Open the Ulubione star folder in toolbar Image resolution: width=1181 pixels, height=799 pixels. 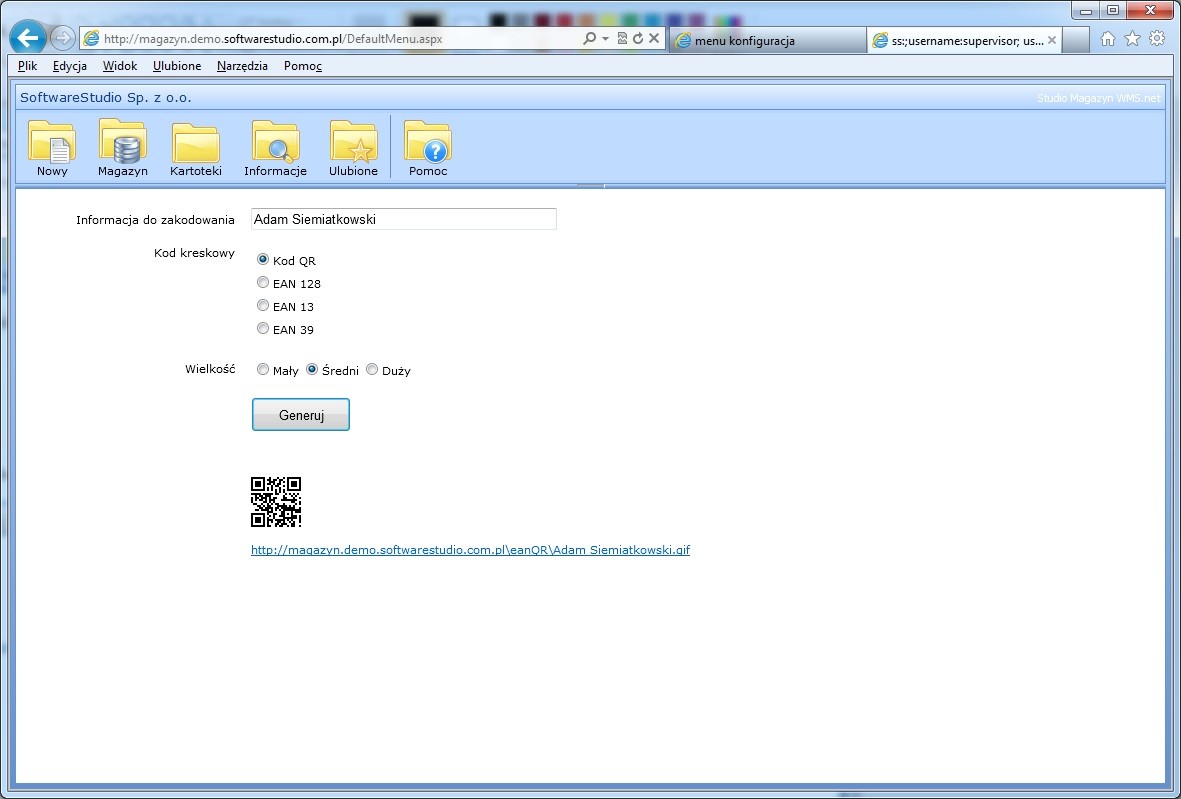[353, 142]
